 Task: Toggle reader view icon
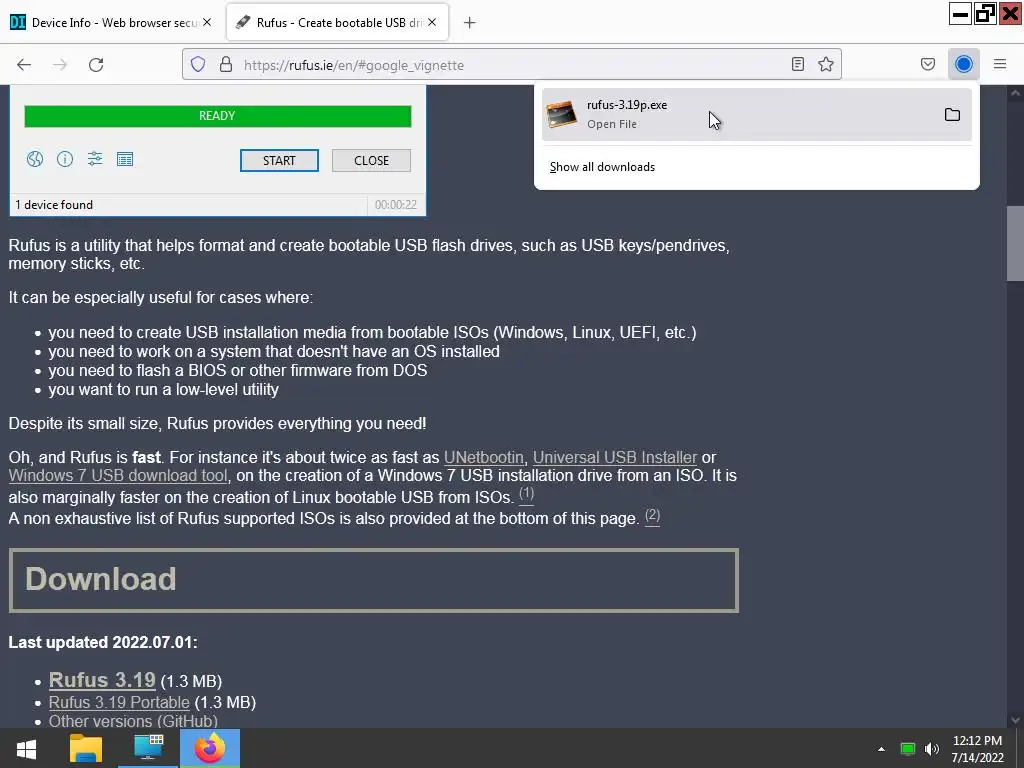pos(797,64)
